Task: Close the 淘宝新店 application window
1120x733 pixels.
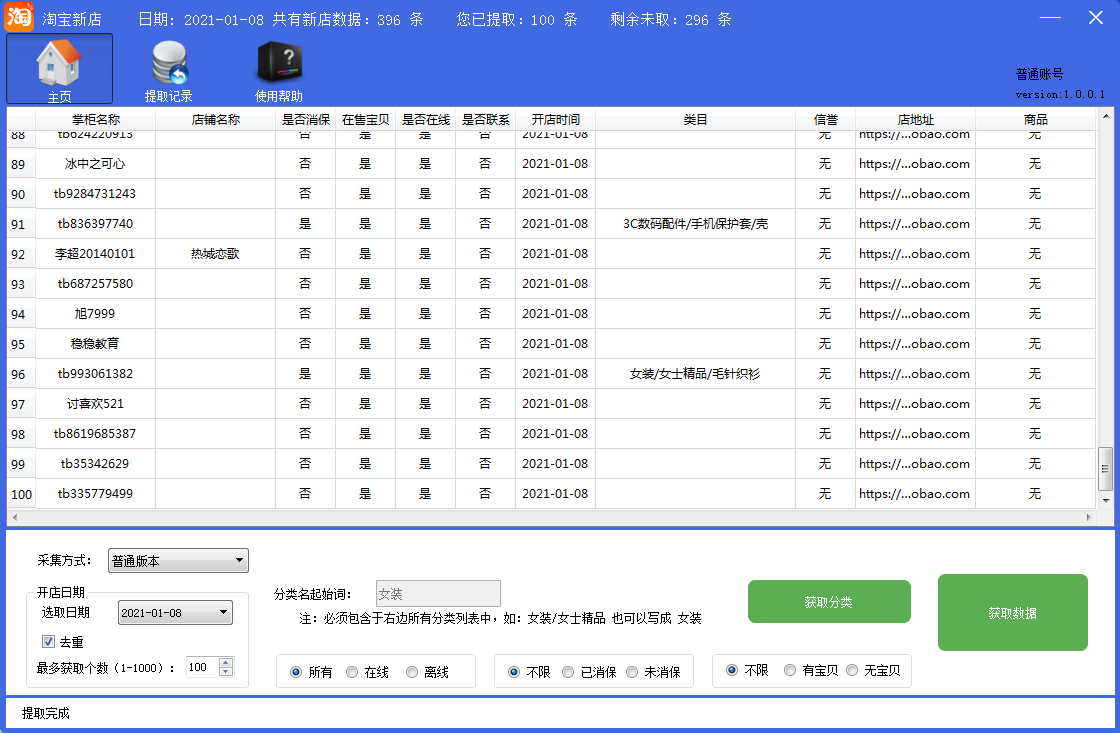Action: (x=1095, y=18)
